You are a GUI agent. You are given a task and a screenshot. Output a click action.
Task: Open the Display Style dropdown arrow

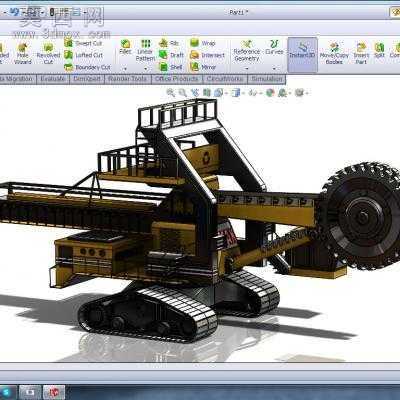point(243,93)
